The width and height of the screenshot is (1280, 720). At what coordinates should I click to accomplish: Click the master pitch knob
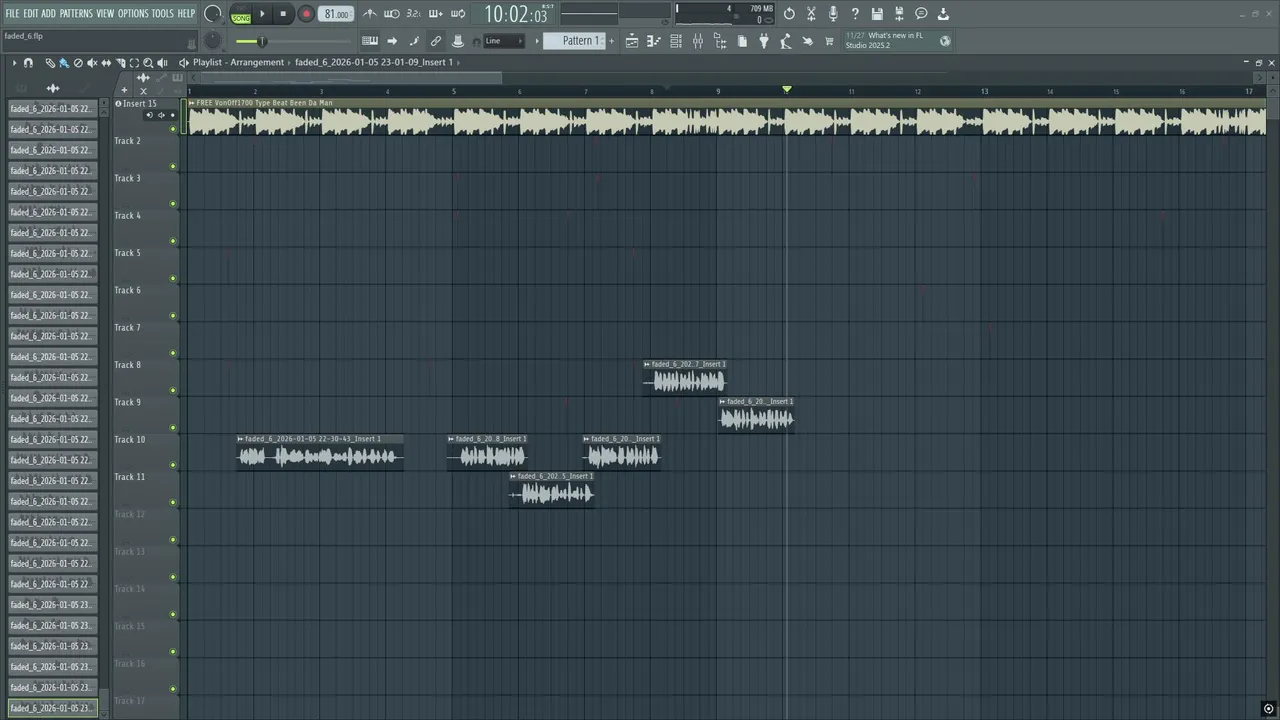point(212,40)
